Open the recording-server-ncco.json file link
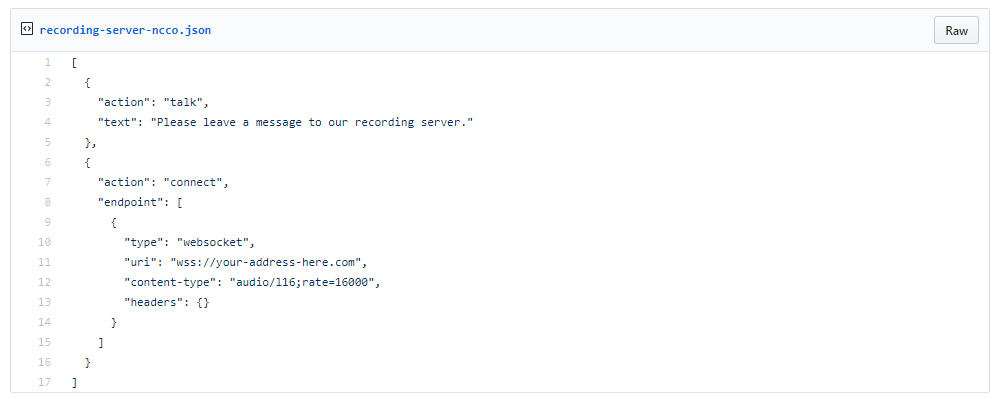Viewport: 998px width, 399px height. pyautogui.click(x=125, y=30)
